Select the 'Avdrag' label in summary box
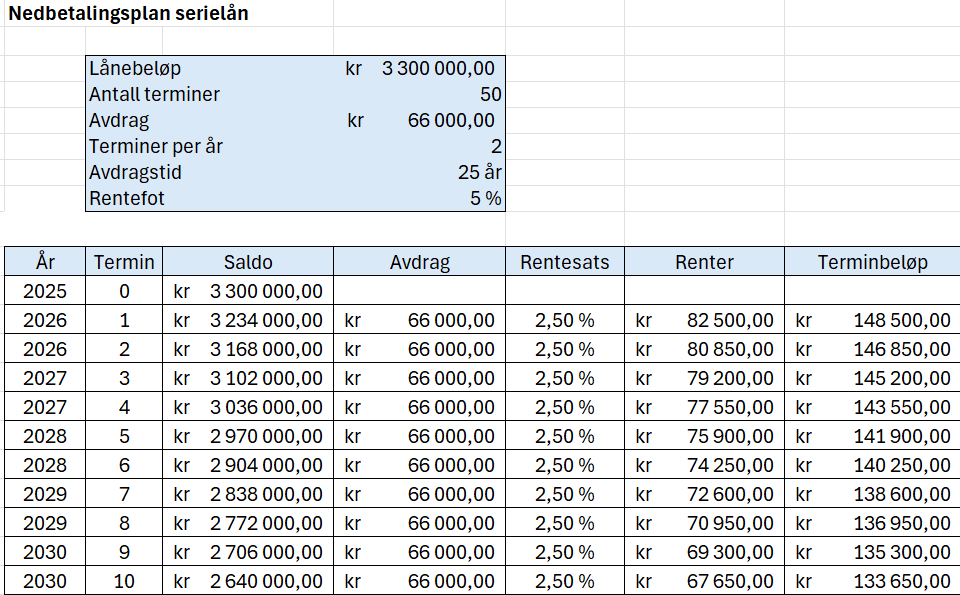 [x=119, y=121]
